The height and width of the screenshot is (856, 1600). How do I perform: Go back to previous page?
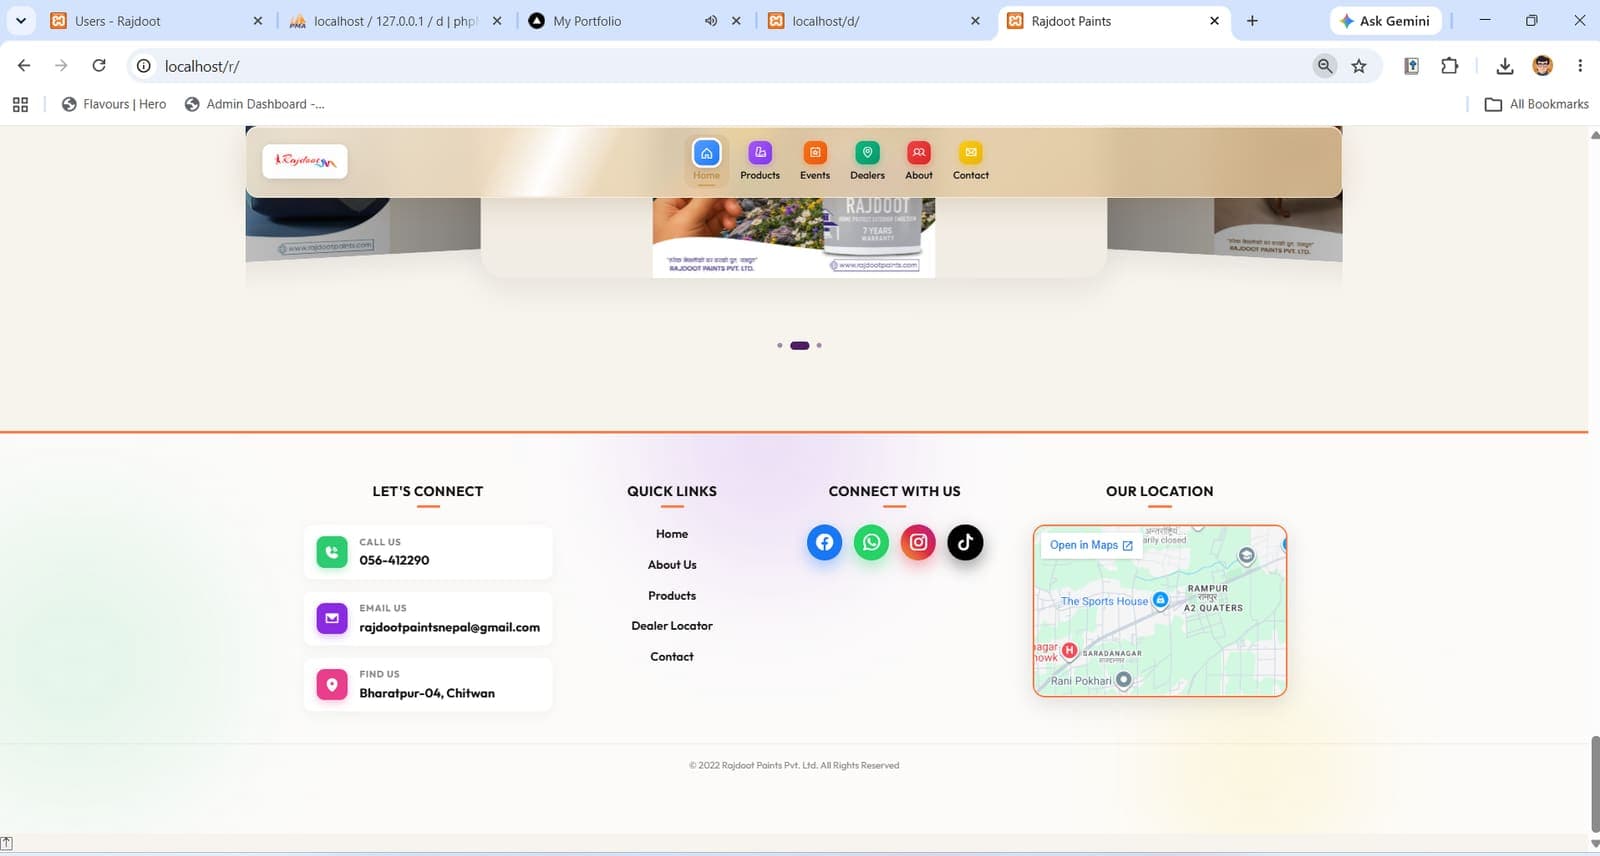(x=24, y=66)
